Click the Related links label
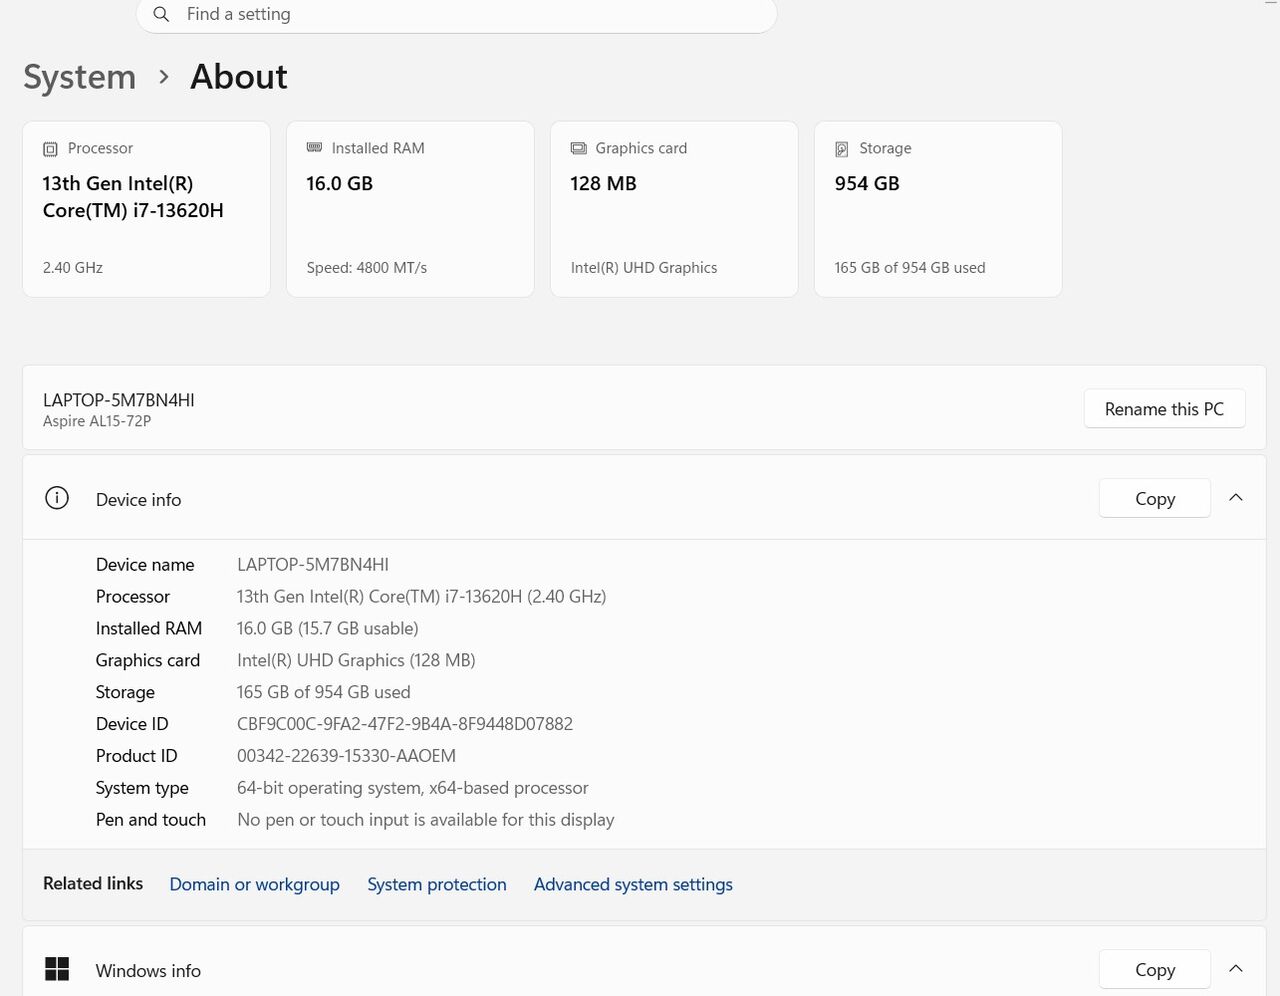The image size is (1280, 996). (93, 883)
